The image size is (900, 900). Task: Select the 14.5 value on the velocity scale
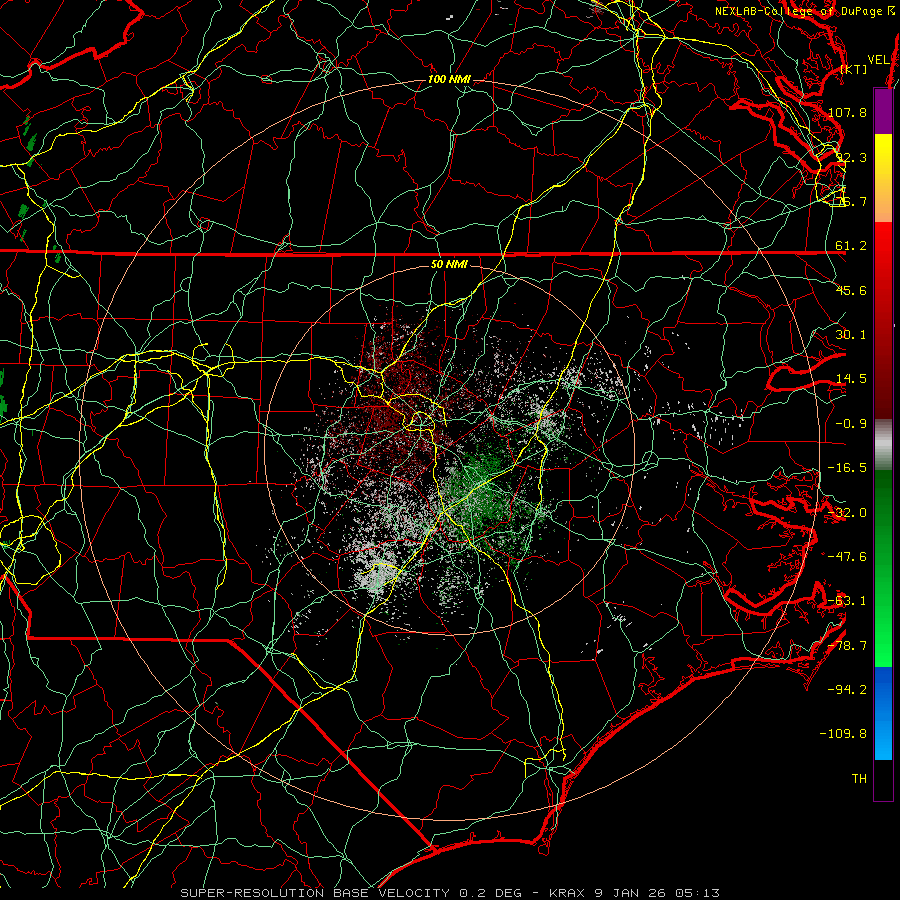[851, 379]
